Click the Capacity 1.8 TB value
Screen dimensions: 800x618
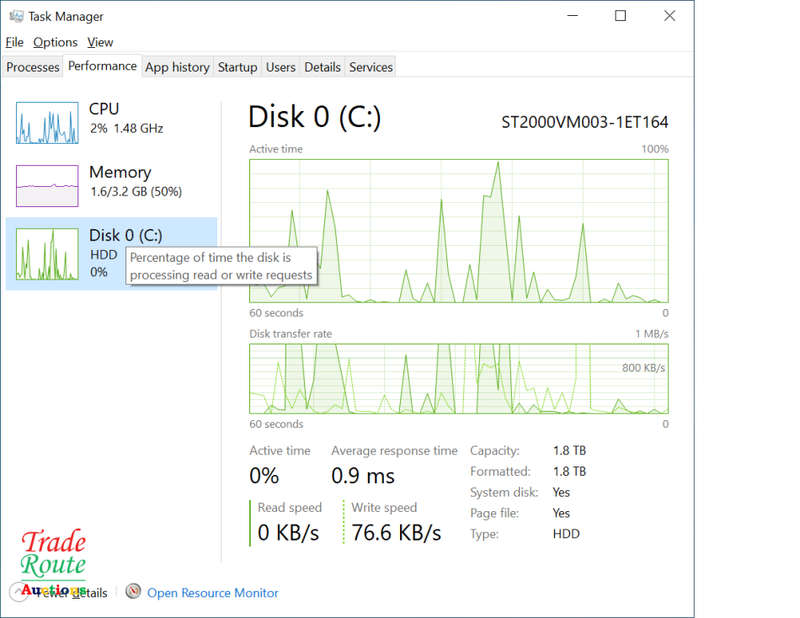[x=569, y=451]
